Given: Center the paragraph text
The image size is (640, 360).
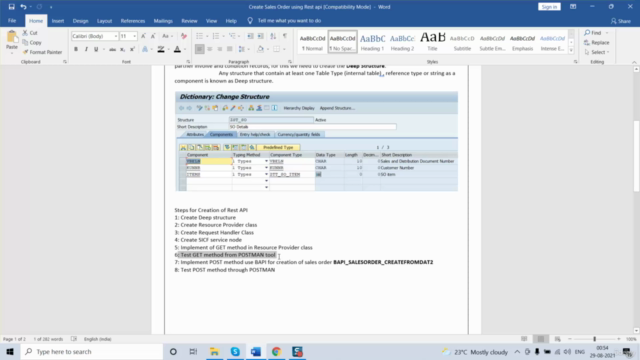Looking at the screenshot, I should click(209, 49).
